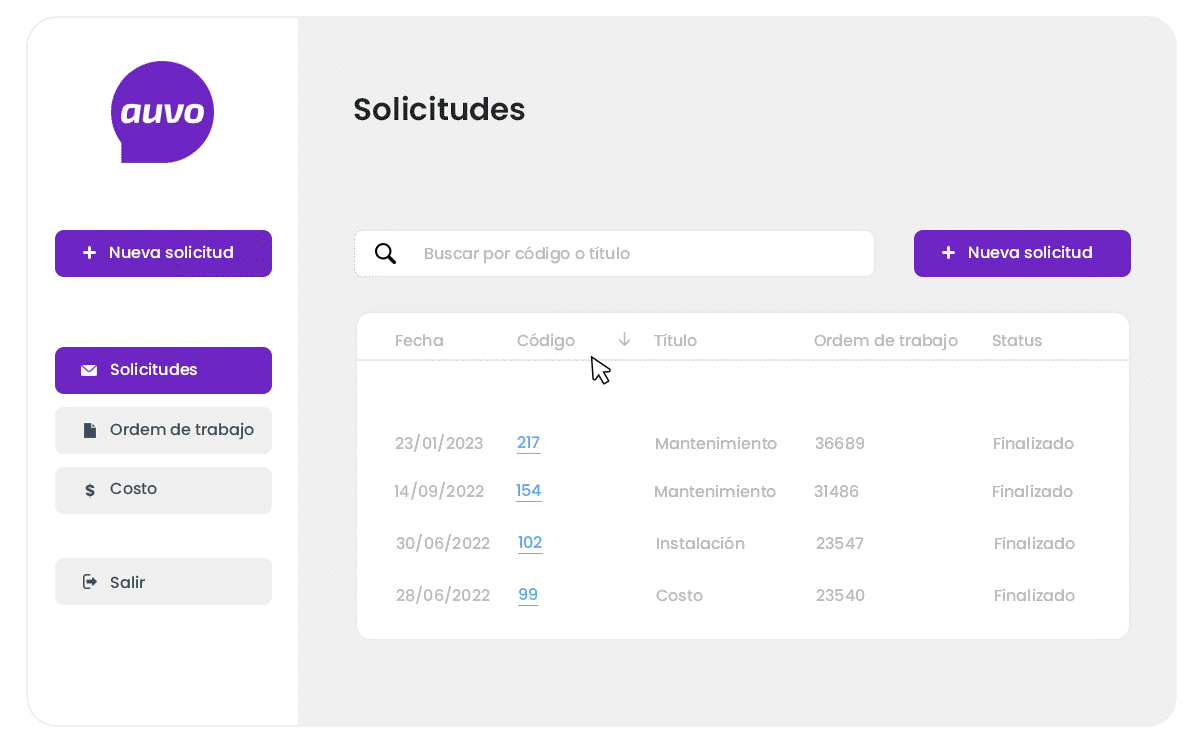Image resolution: width=1200 pixels, height=740 pixels.
Task: Click the Salir exit arrow icon
Action: [x=89, y=582]
